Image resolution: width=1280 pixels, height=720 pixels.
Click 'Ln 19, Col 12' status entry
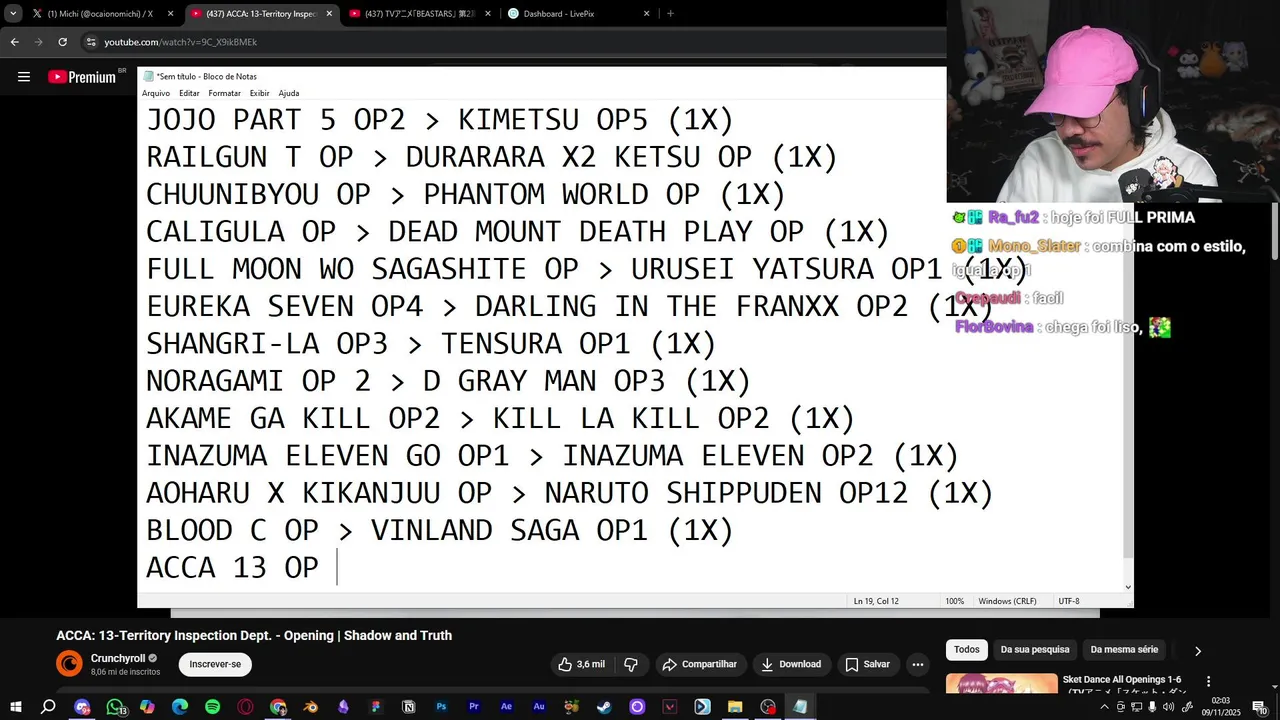click(x=875, y=601)
